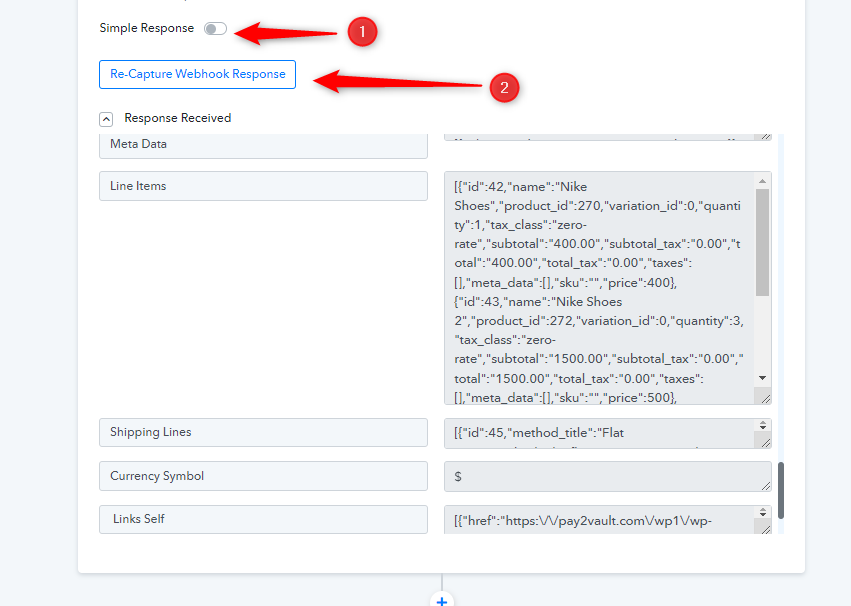Screen dimensions: 851x606
Task: Toggle the Simple Response switch
Action: [215, 29]
